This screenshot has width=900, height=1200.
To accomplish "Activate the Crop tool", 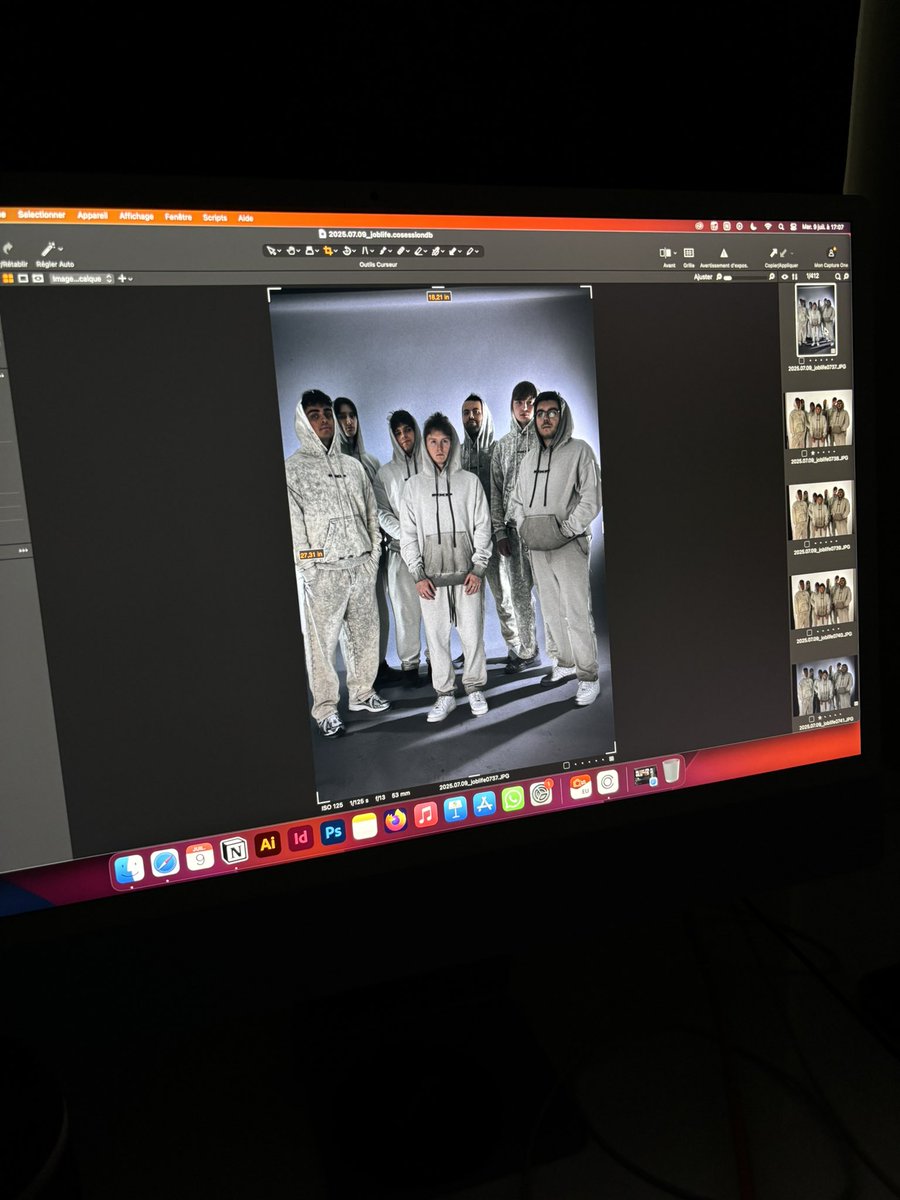I will click(x=328, y=250).
